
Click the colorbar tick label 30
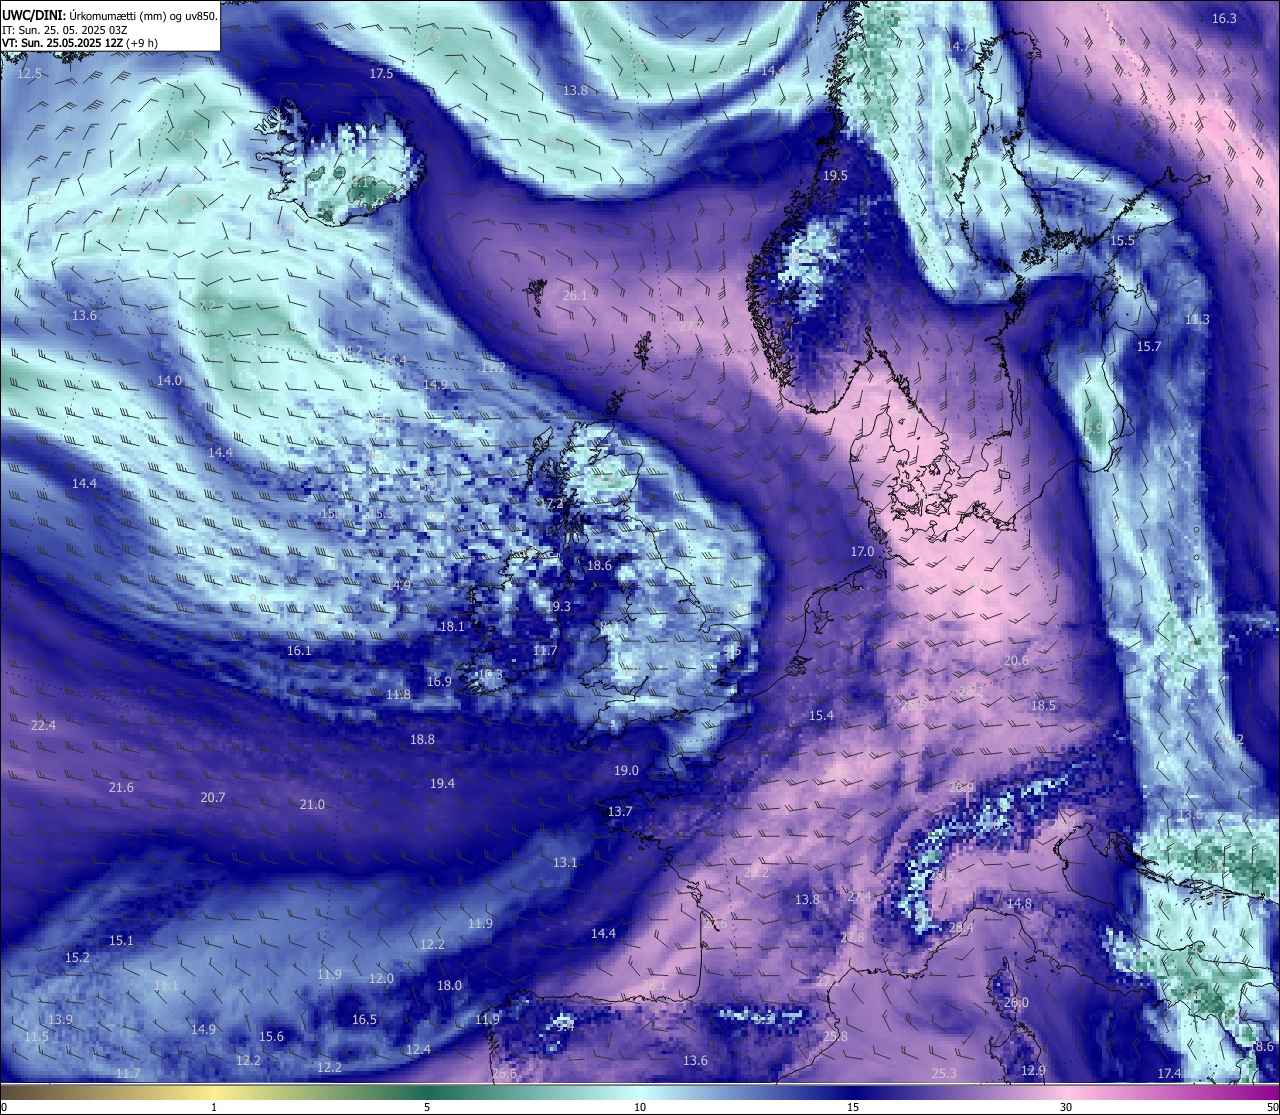(1066, 1107)
